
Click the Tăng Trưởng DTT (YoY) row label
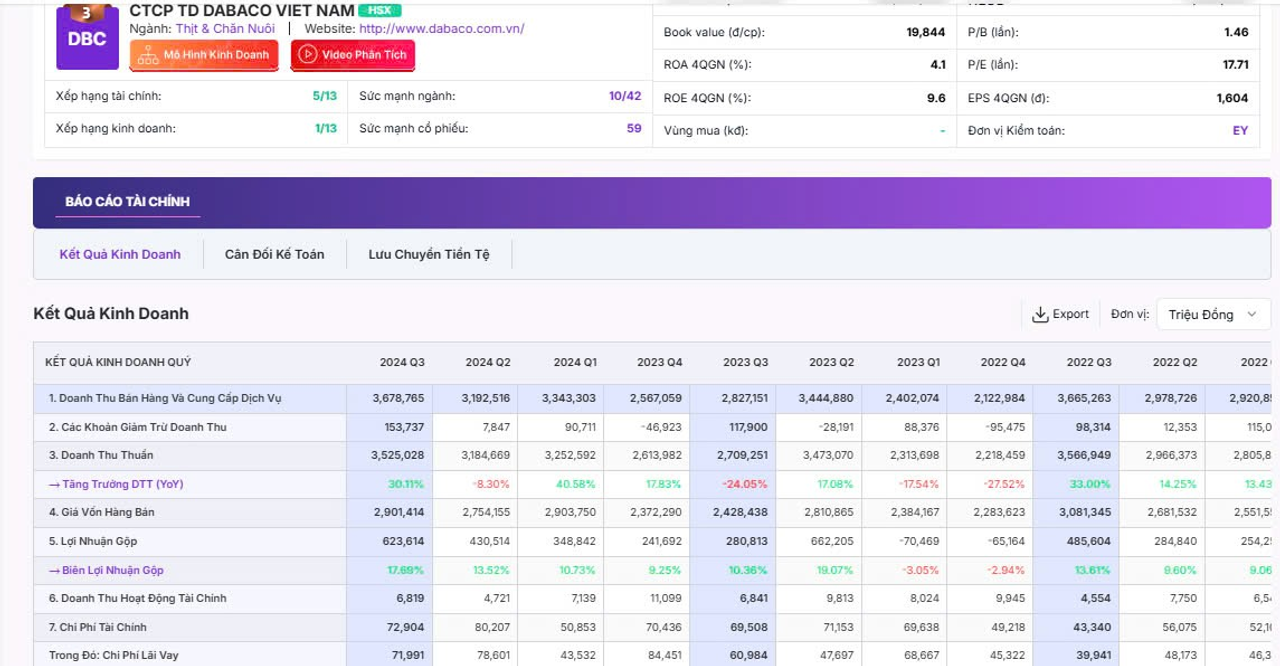(x=116, y=484)
